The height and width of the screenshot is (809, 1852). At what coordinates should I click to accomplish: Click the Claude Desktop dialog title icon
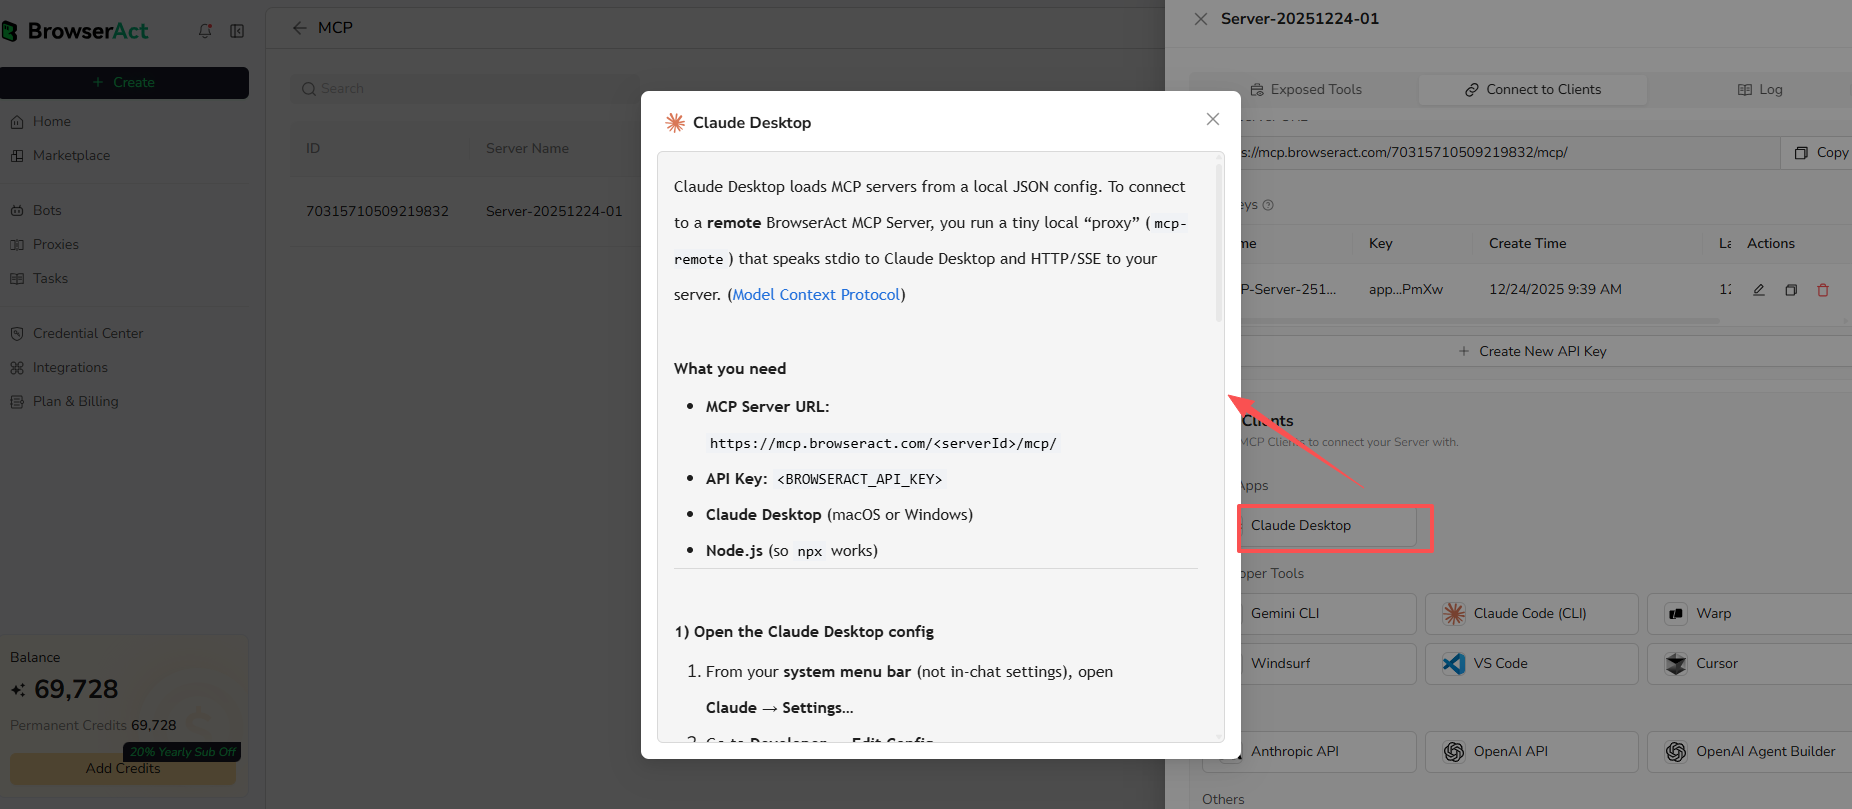[x=675, y=123]
